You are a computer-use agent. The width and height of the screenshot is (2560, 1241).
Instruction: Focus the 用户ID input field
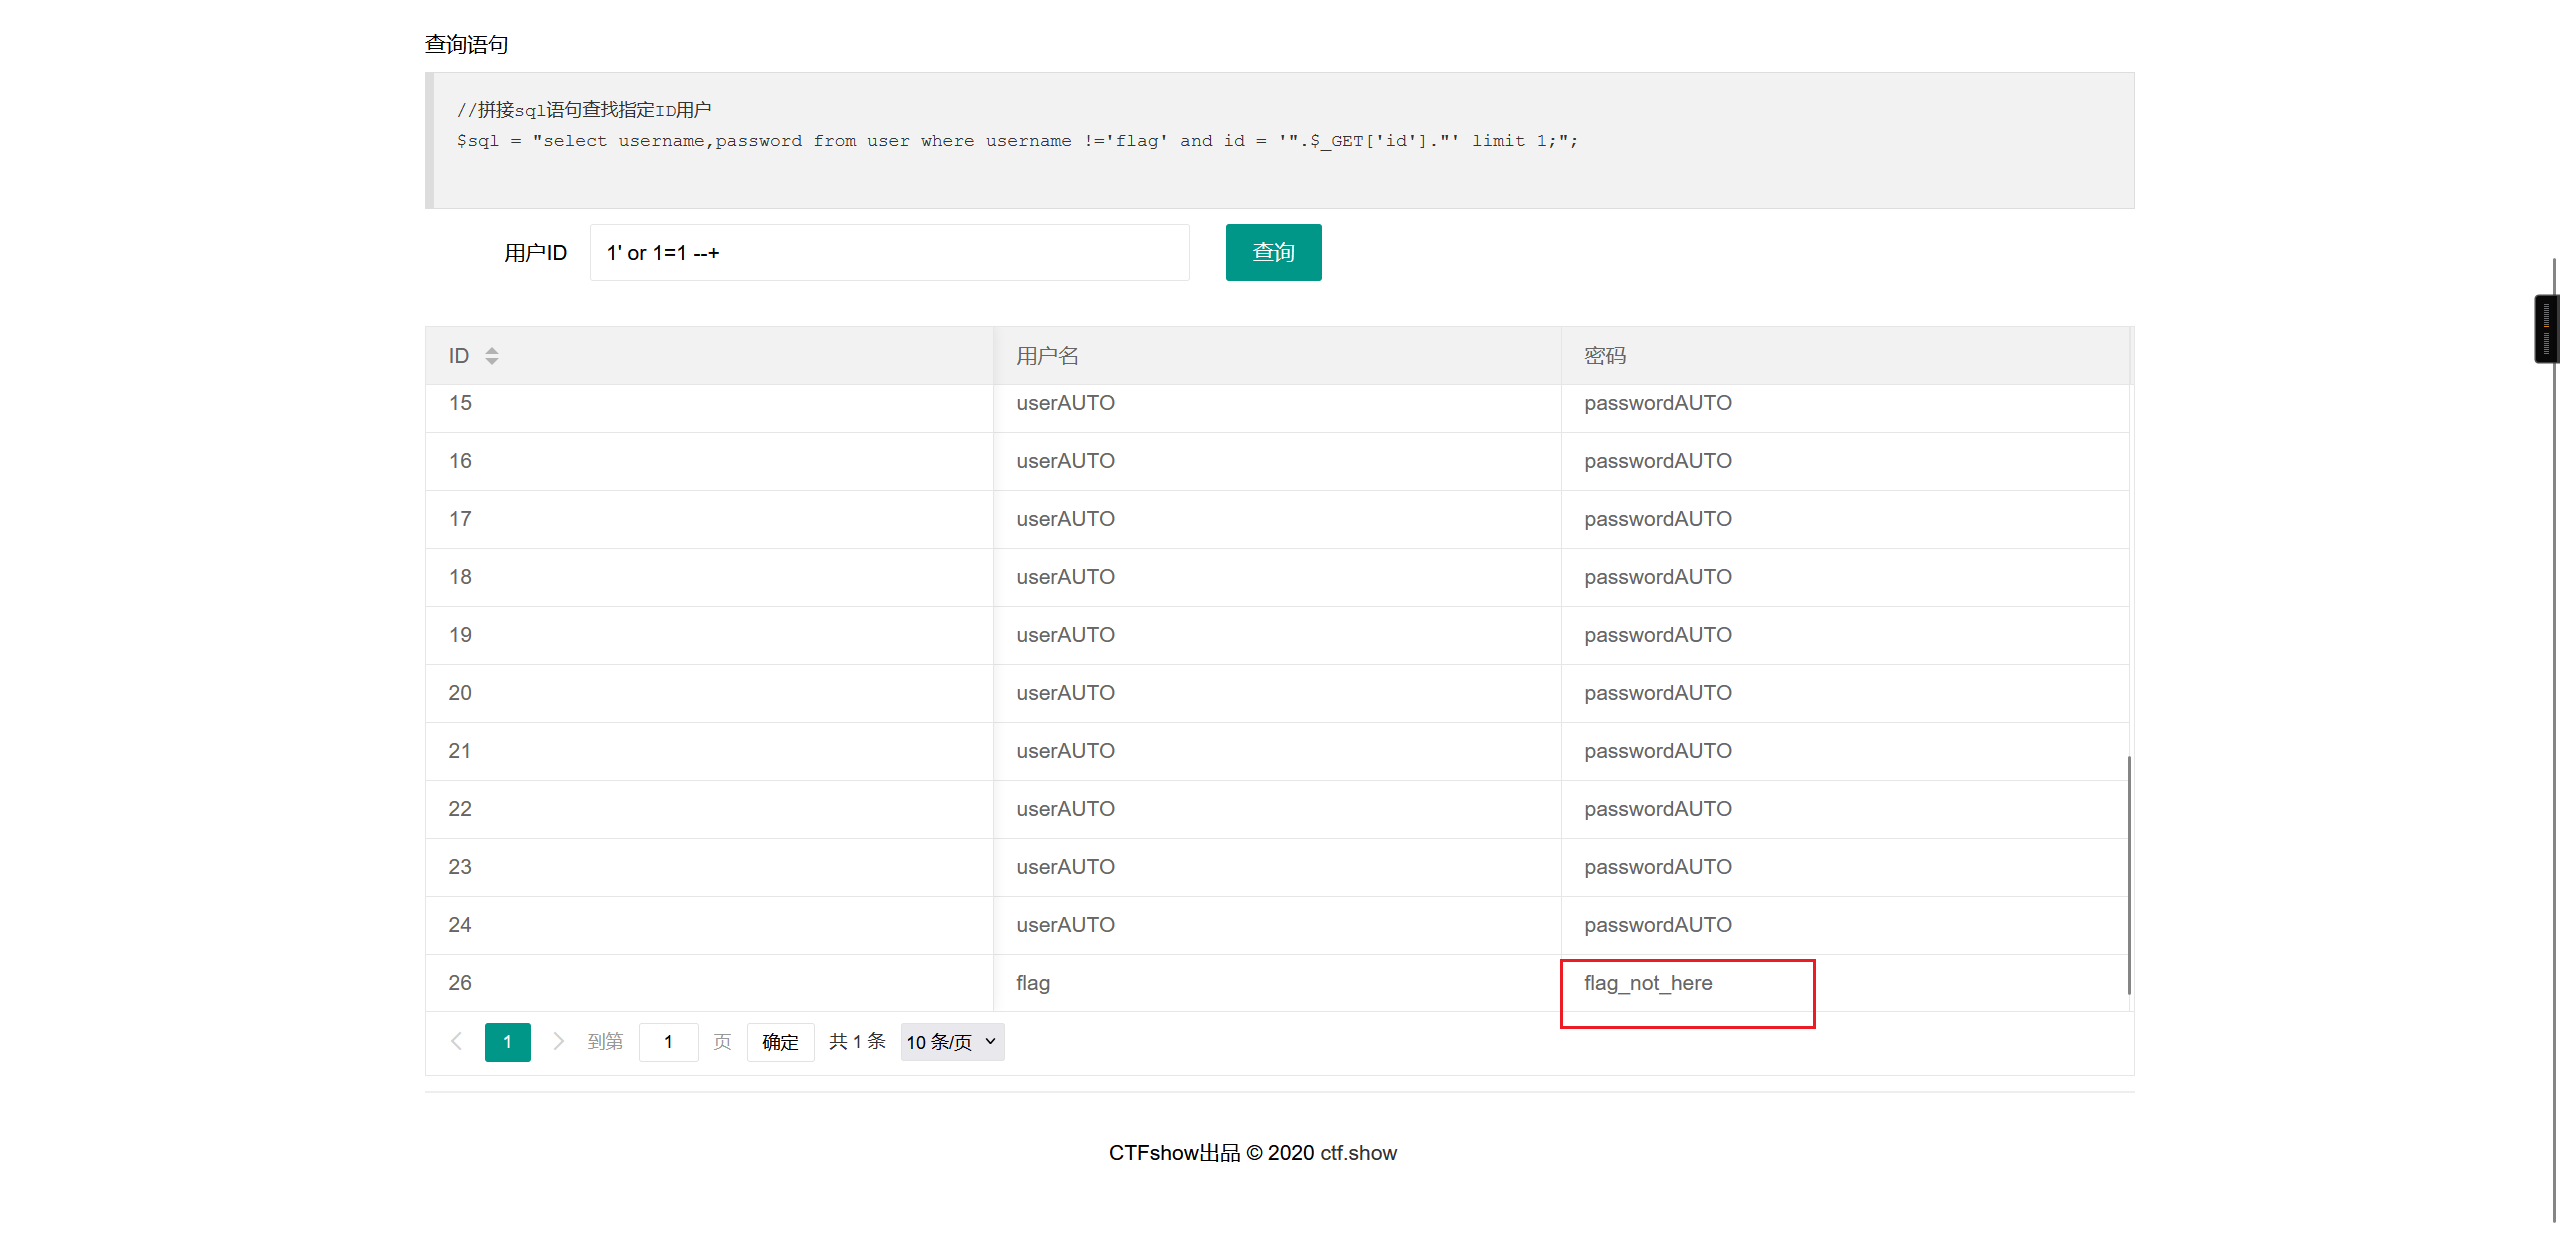tap(888, 253)
